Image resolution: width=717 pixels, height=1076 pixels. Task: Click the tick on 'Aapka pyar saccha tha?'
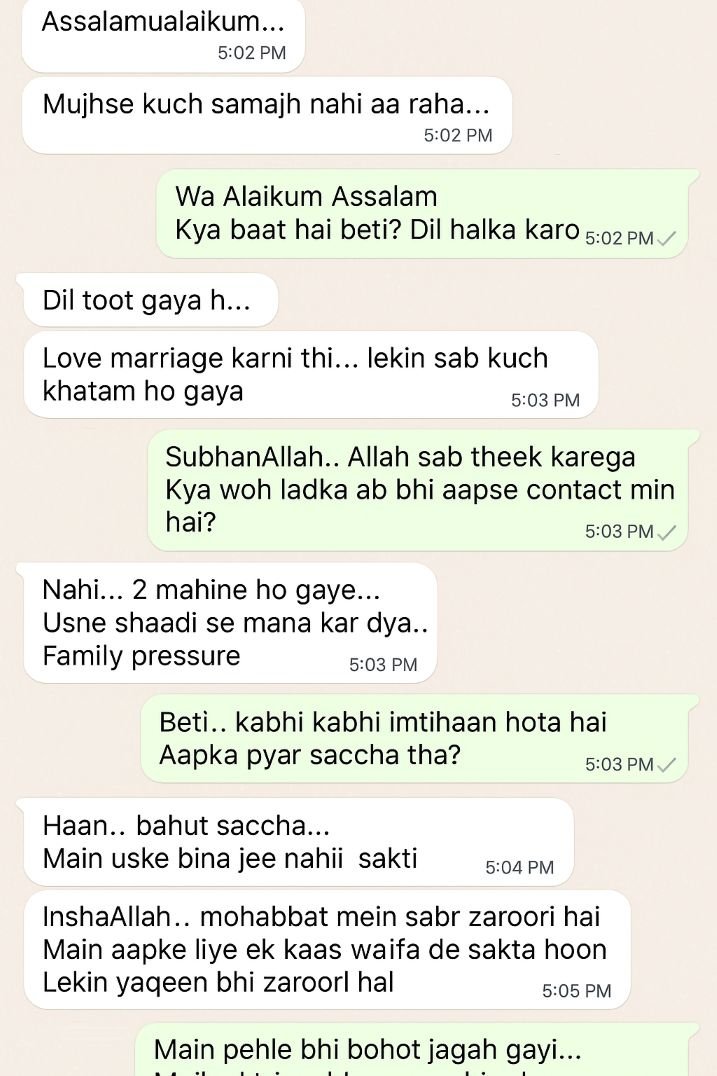pos(666,764)
